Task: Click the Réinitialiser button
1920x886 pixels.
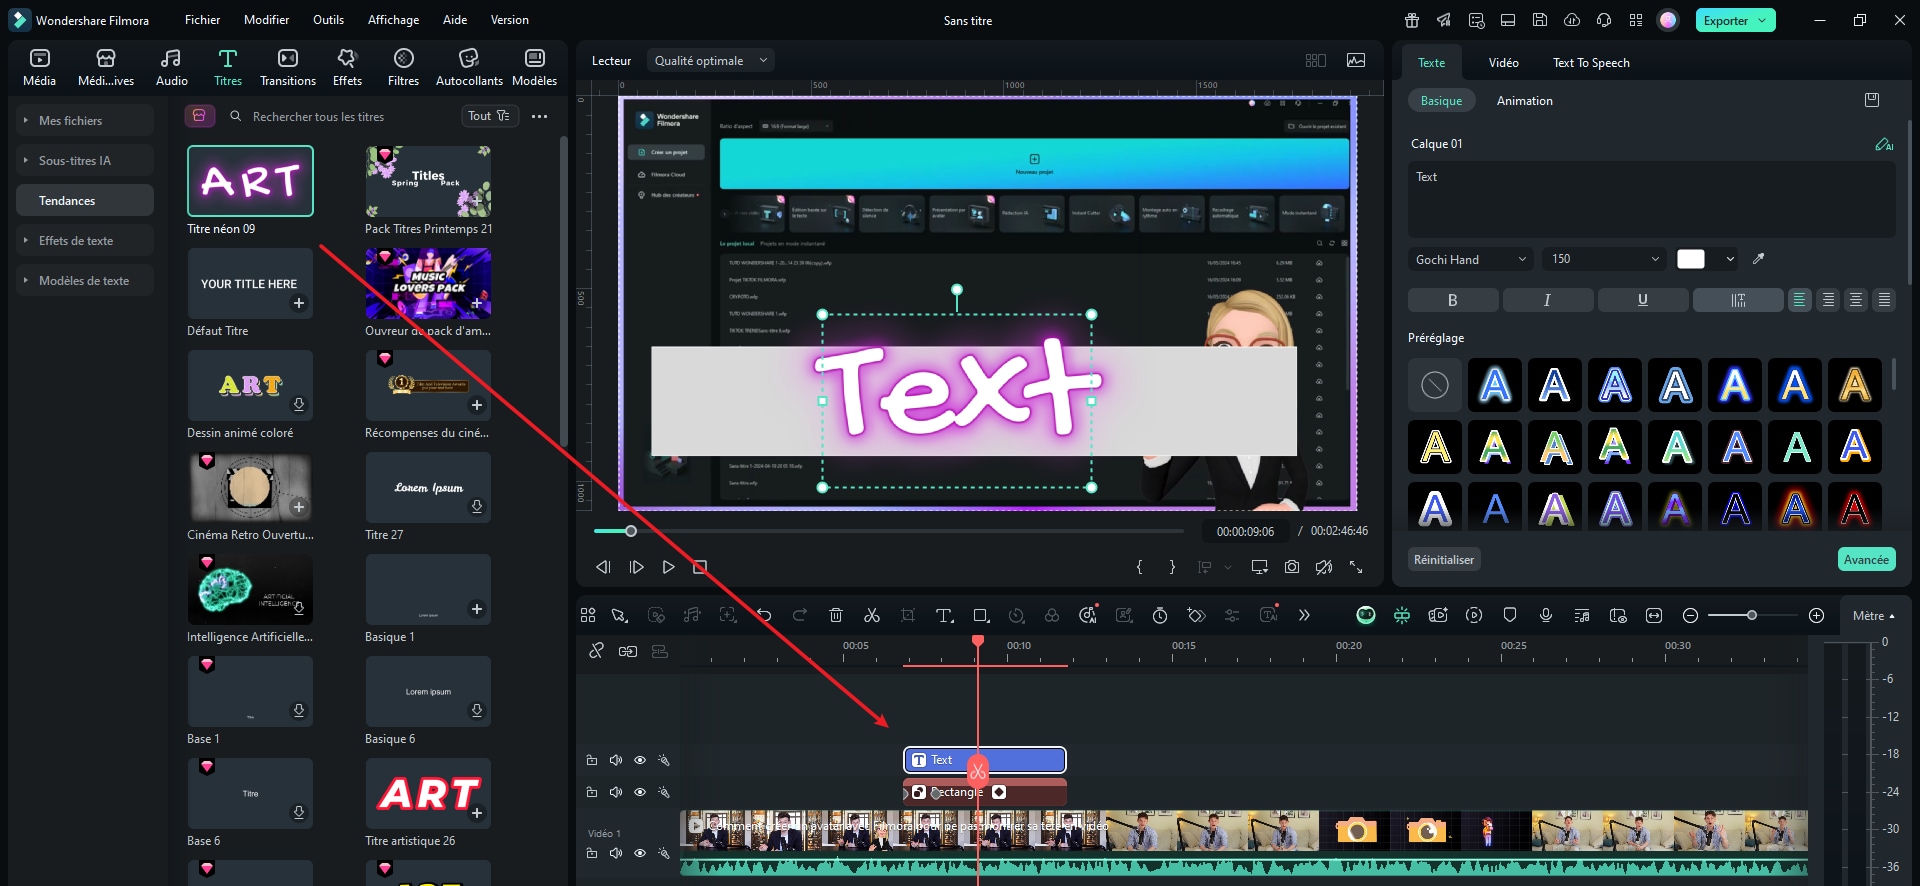Action: (1443, 560)
